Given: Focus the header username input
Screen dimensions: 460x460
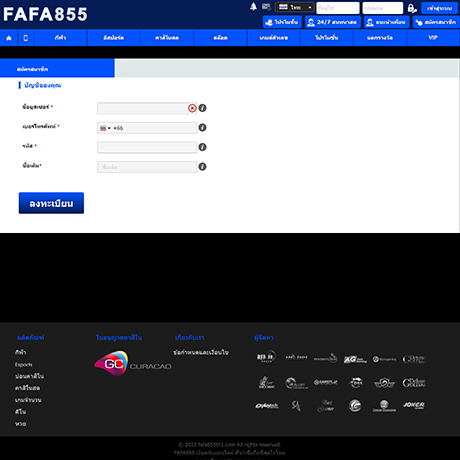Looking at the screenshot, I should pyautogui.click(x=338, y=8).
